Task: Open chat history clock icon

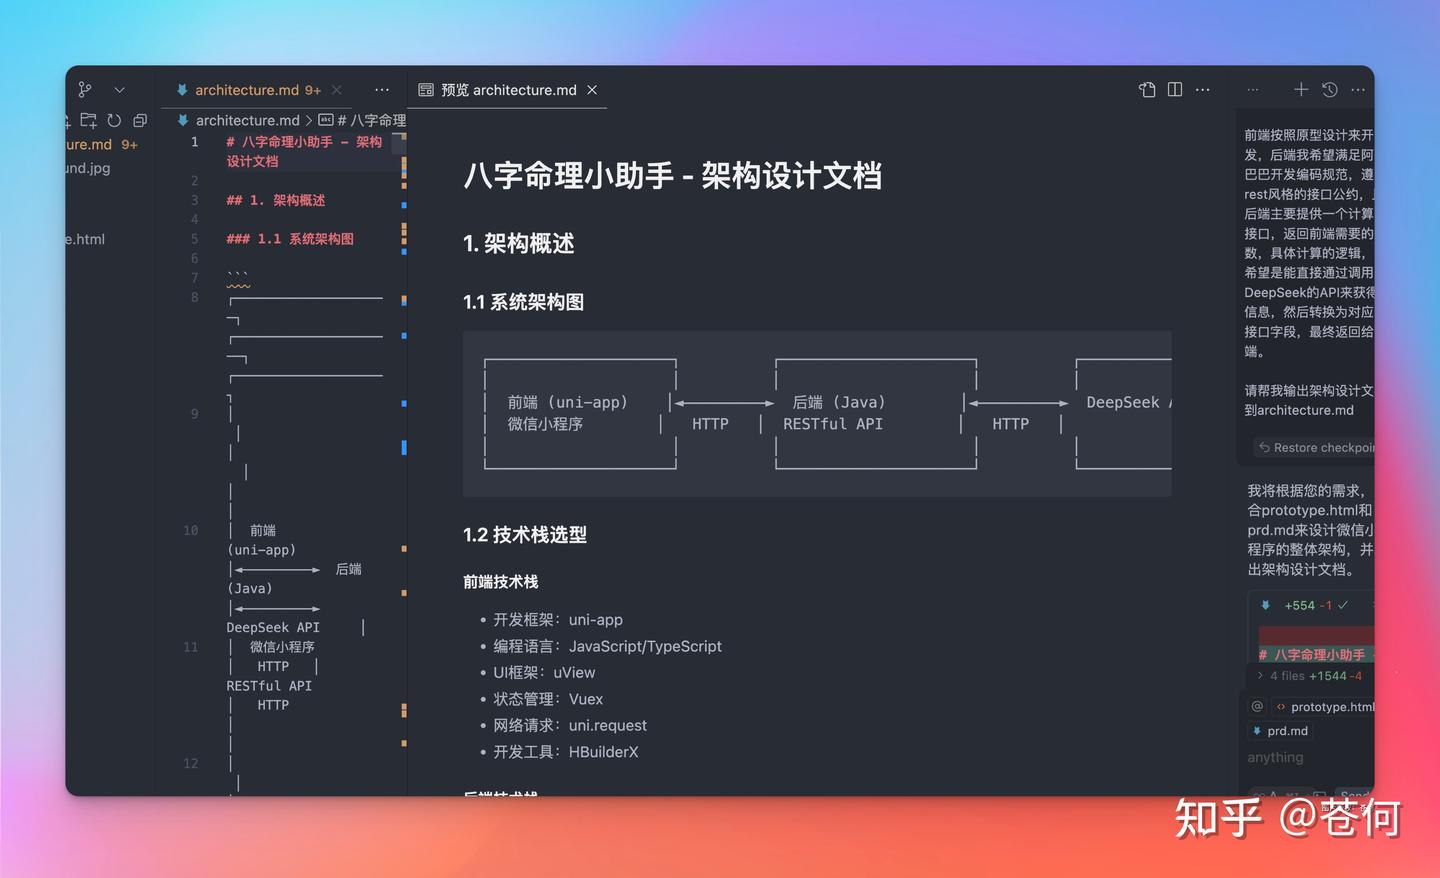Action: pos(1329,90)
